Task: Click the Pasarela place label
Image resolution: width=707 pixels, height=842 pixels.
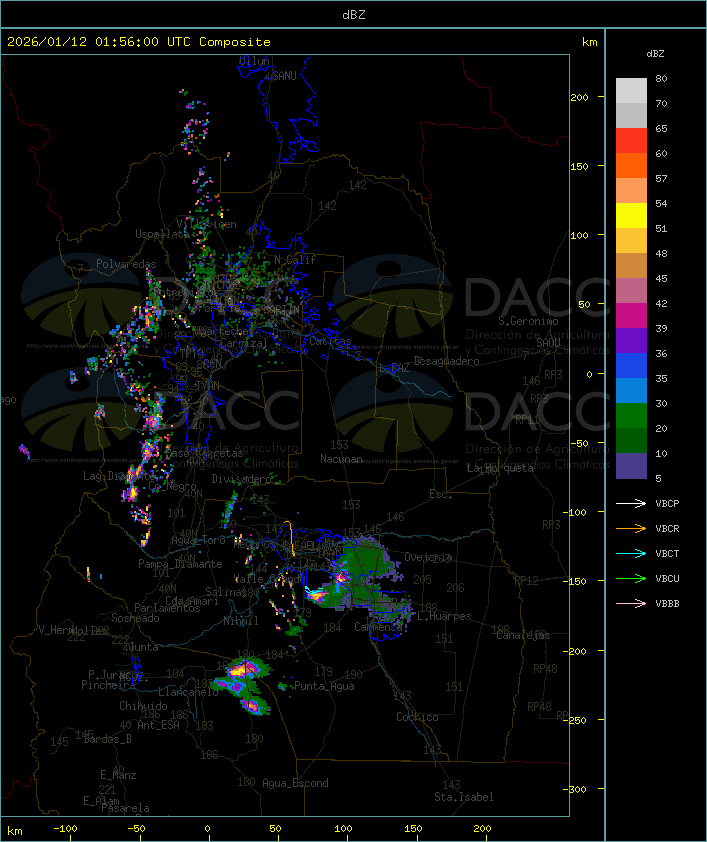Action: [125, 808]
